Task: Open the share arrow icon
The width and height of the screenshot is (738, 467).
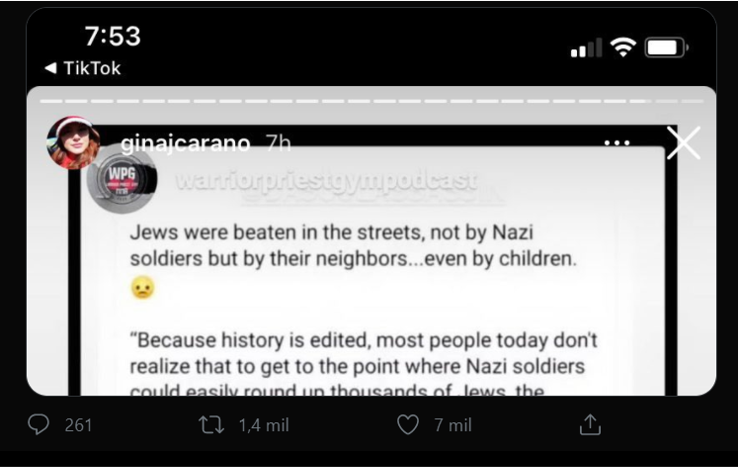Action: (590, 425)
